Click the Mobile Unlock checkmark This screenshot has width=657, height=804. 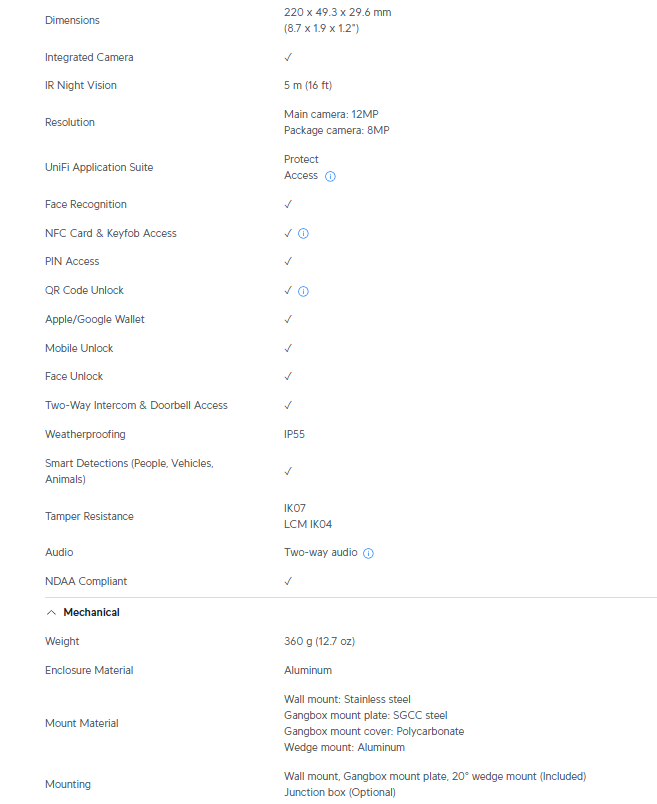coord(288,348)
